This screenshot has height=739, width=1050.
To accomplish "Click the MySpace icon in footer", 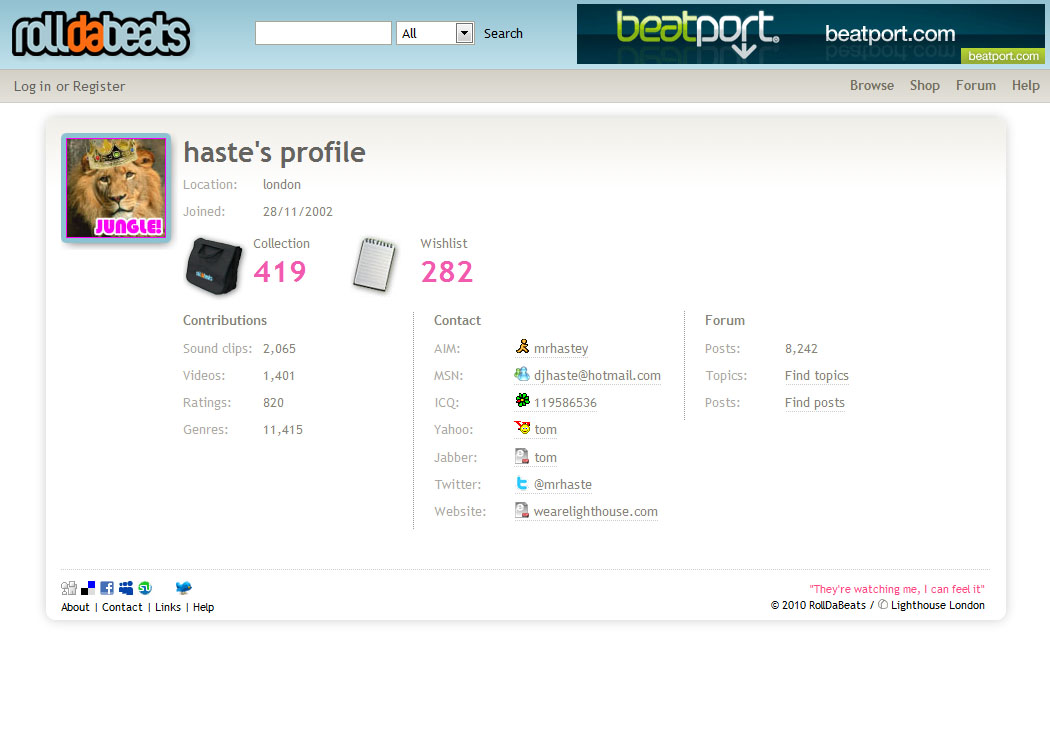I will tap(126, 588).
